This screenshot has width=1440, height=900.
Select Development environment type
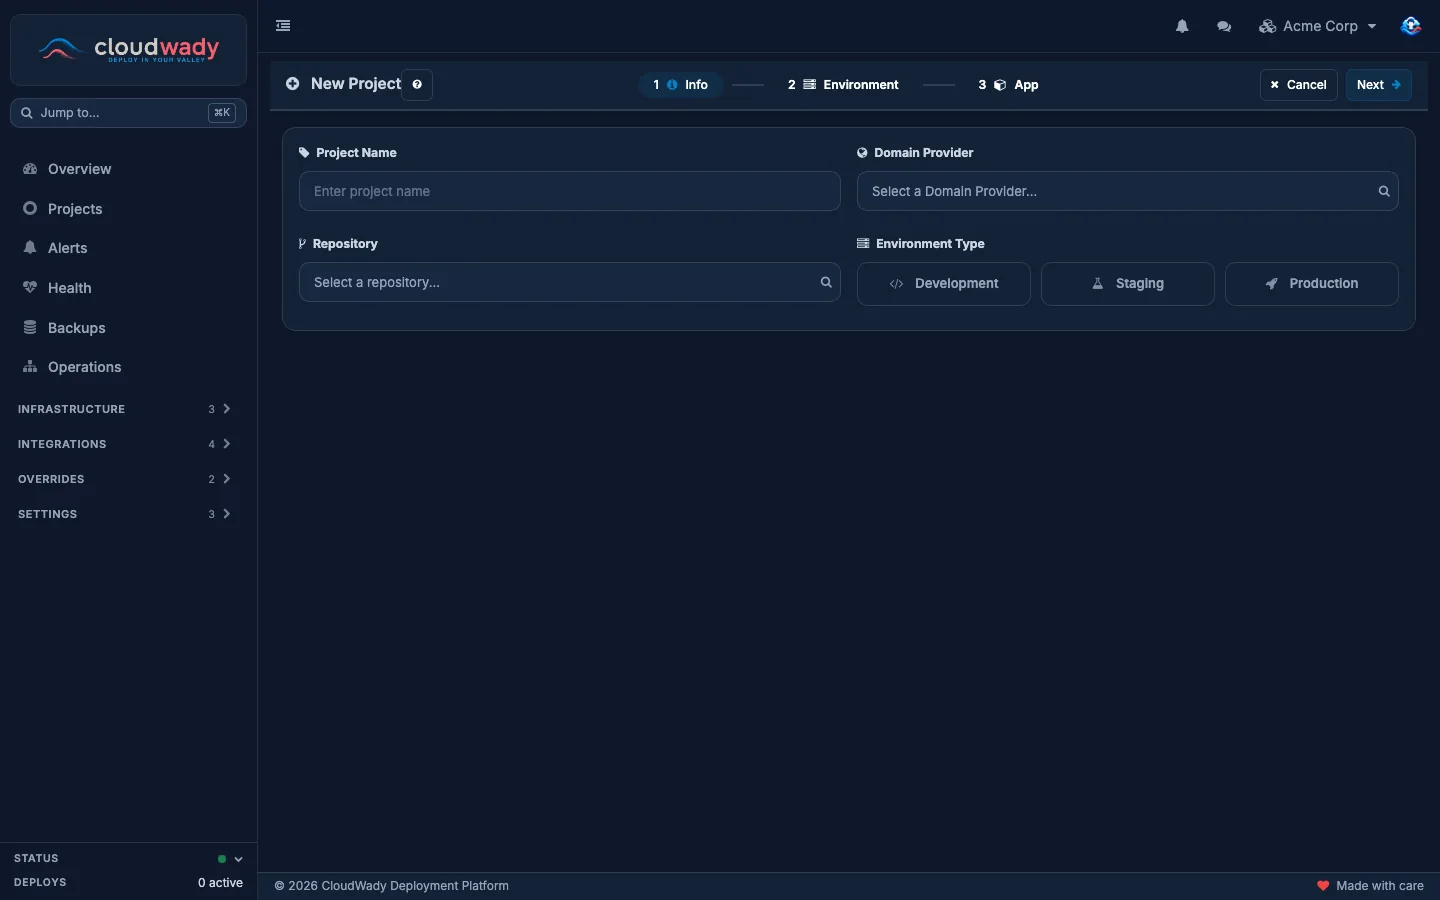pyautogui.click(x=944, y=284)
